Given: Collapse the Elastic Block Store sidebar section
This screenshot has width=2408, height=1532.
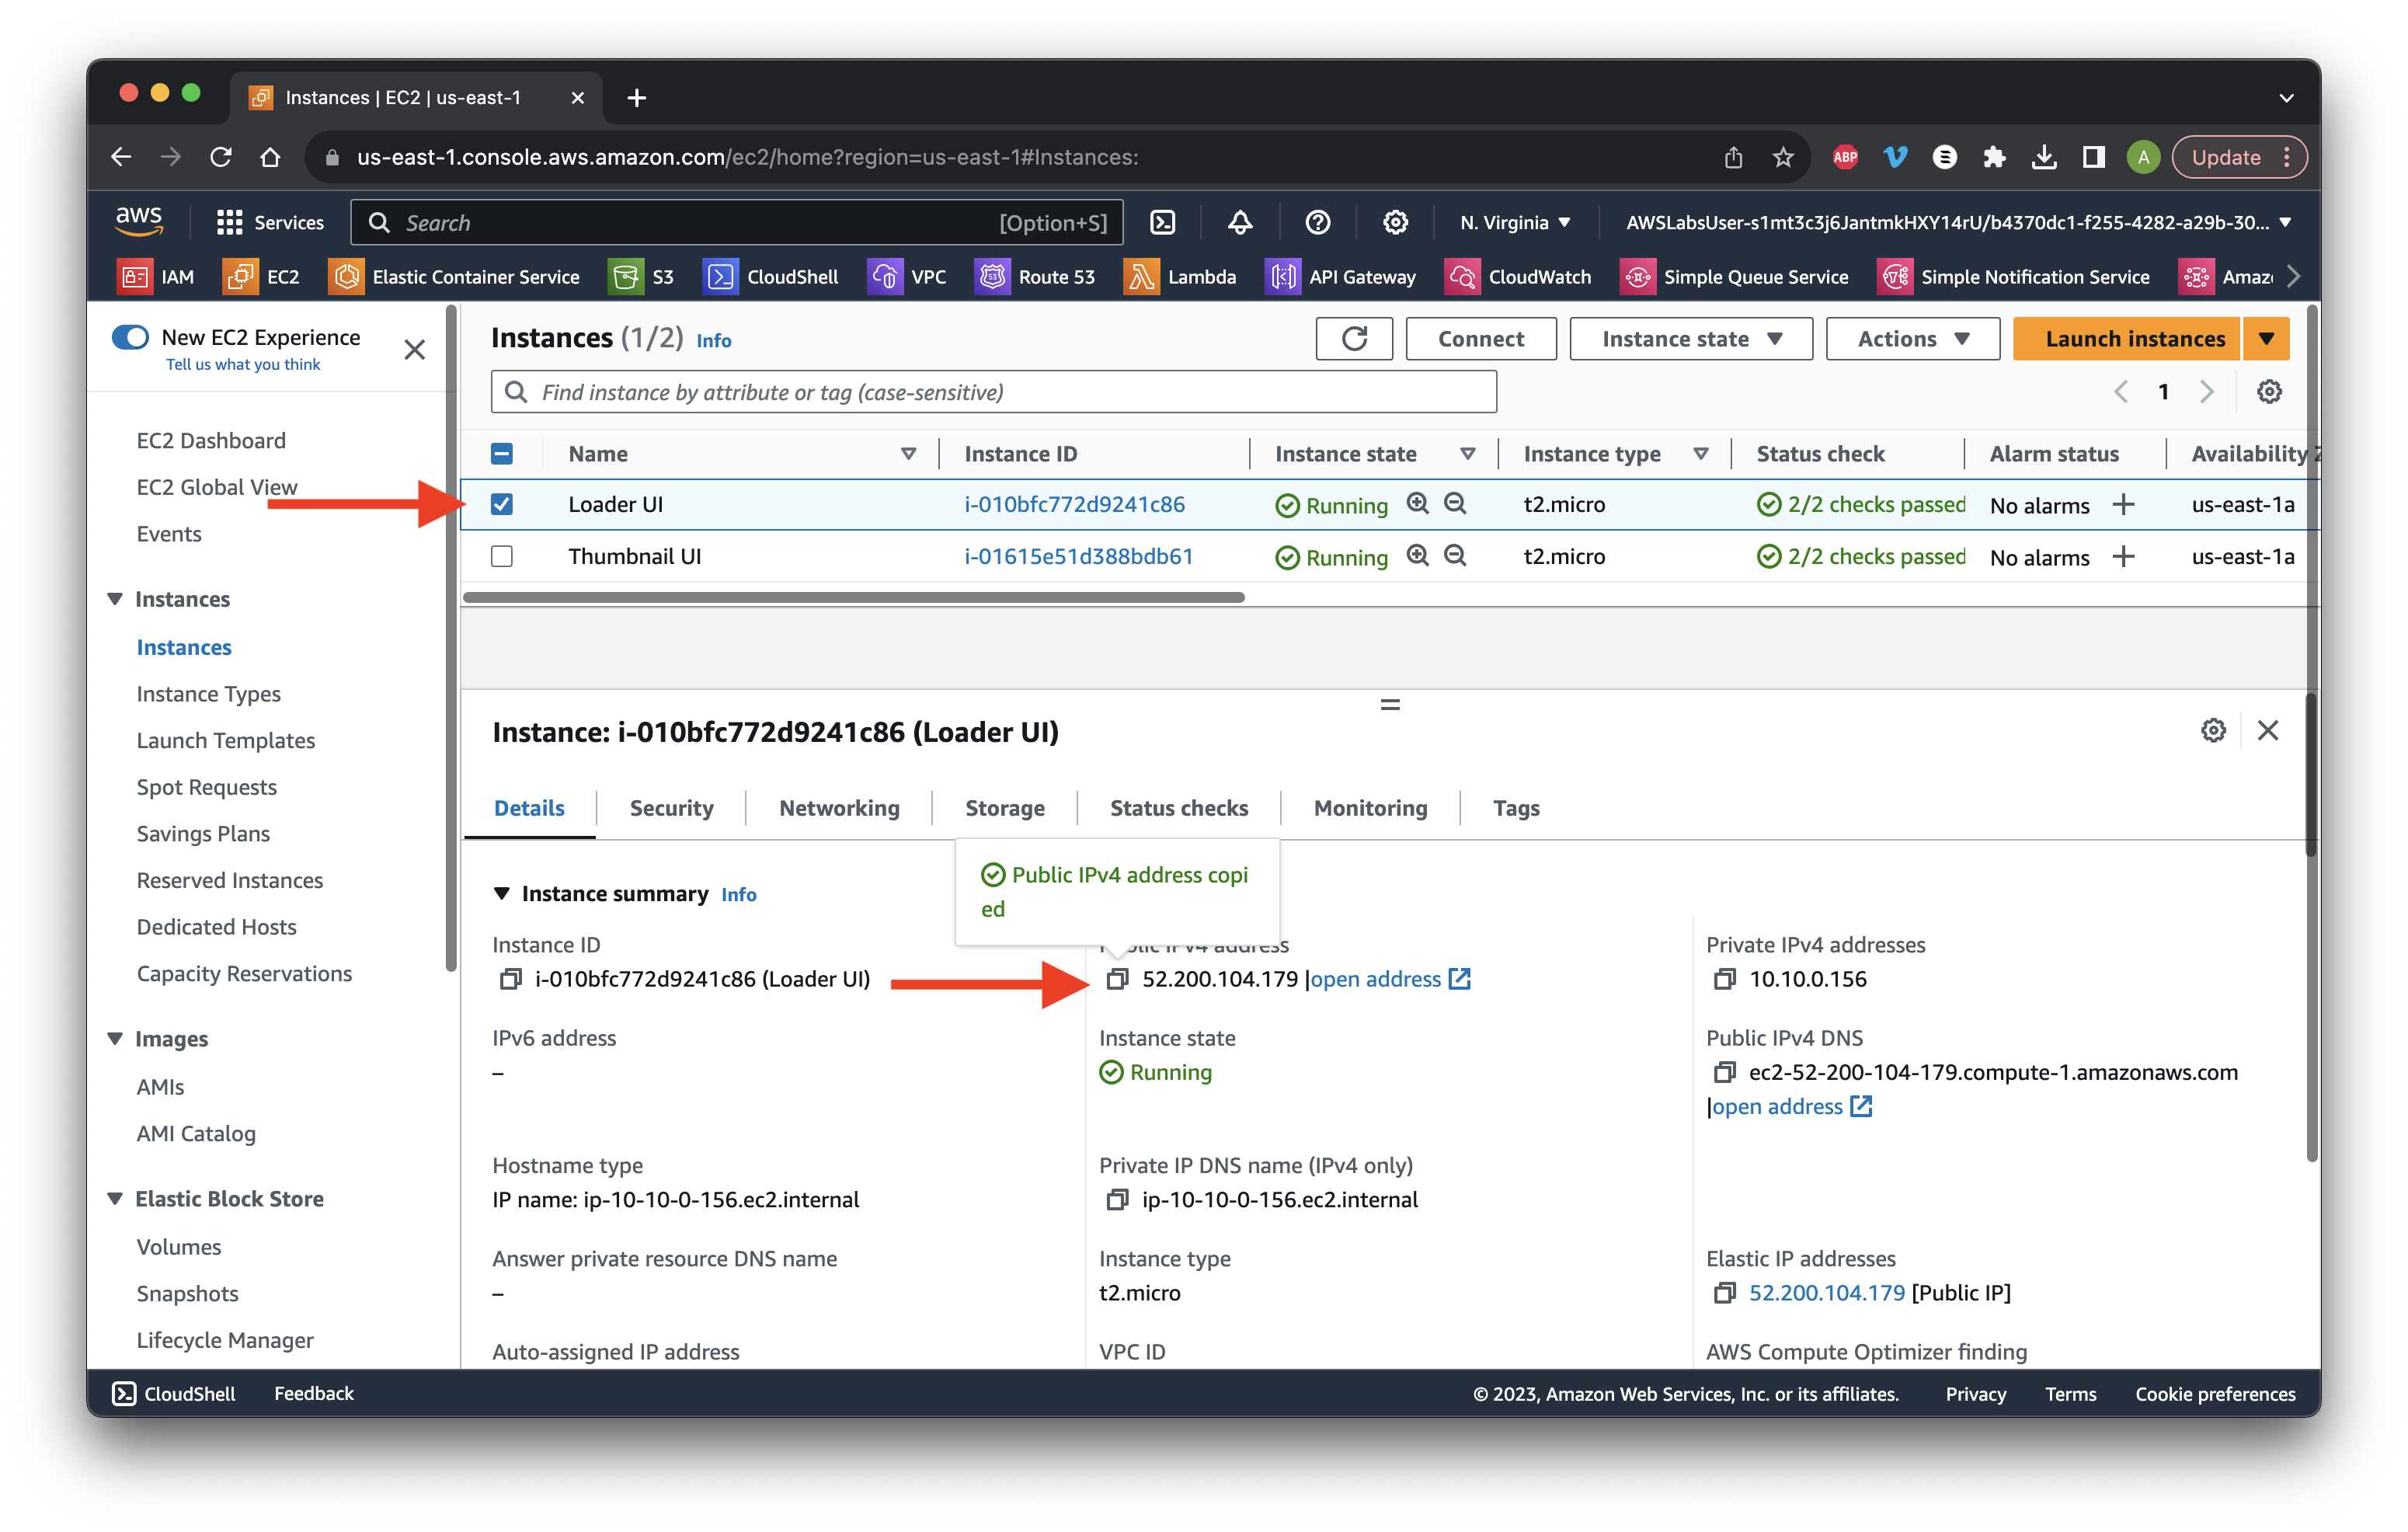Looking at the screenshot, I should pyautogui.click(x=115, y=1199).
